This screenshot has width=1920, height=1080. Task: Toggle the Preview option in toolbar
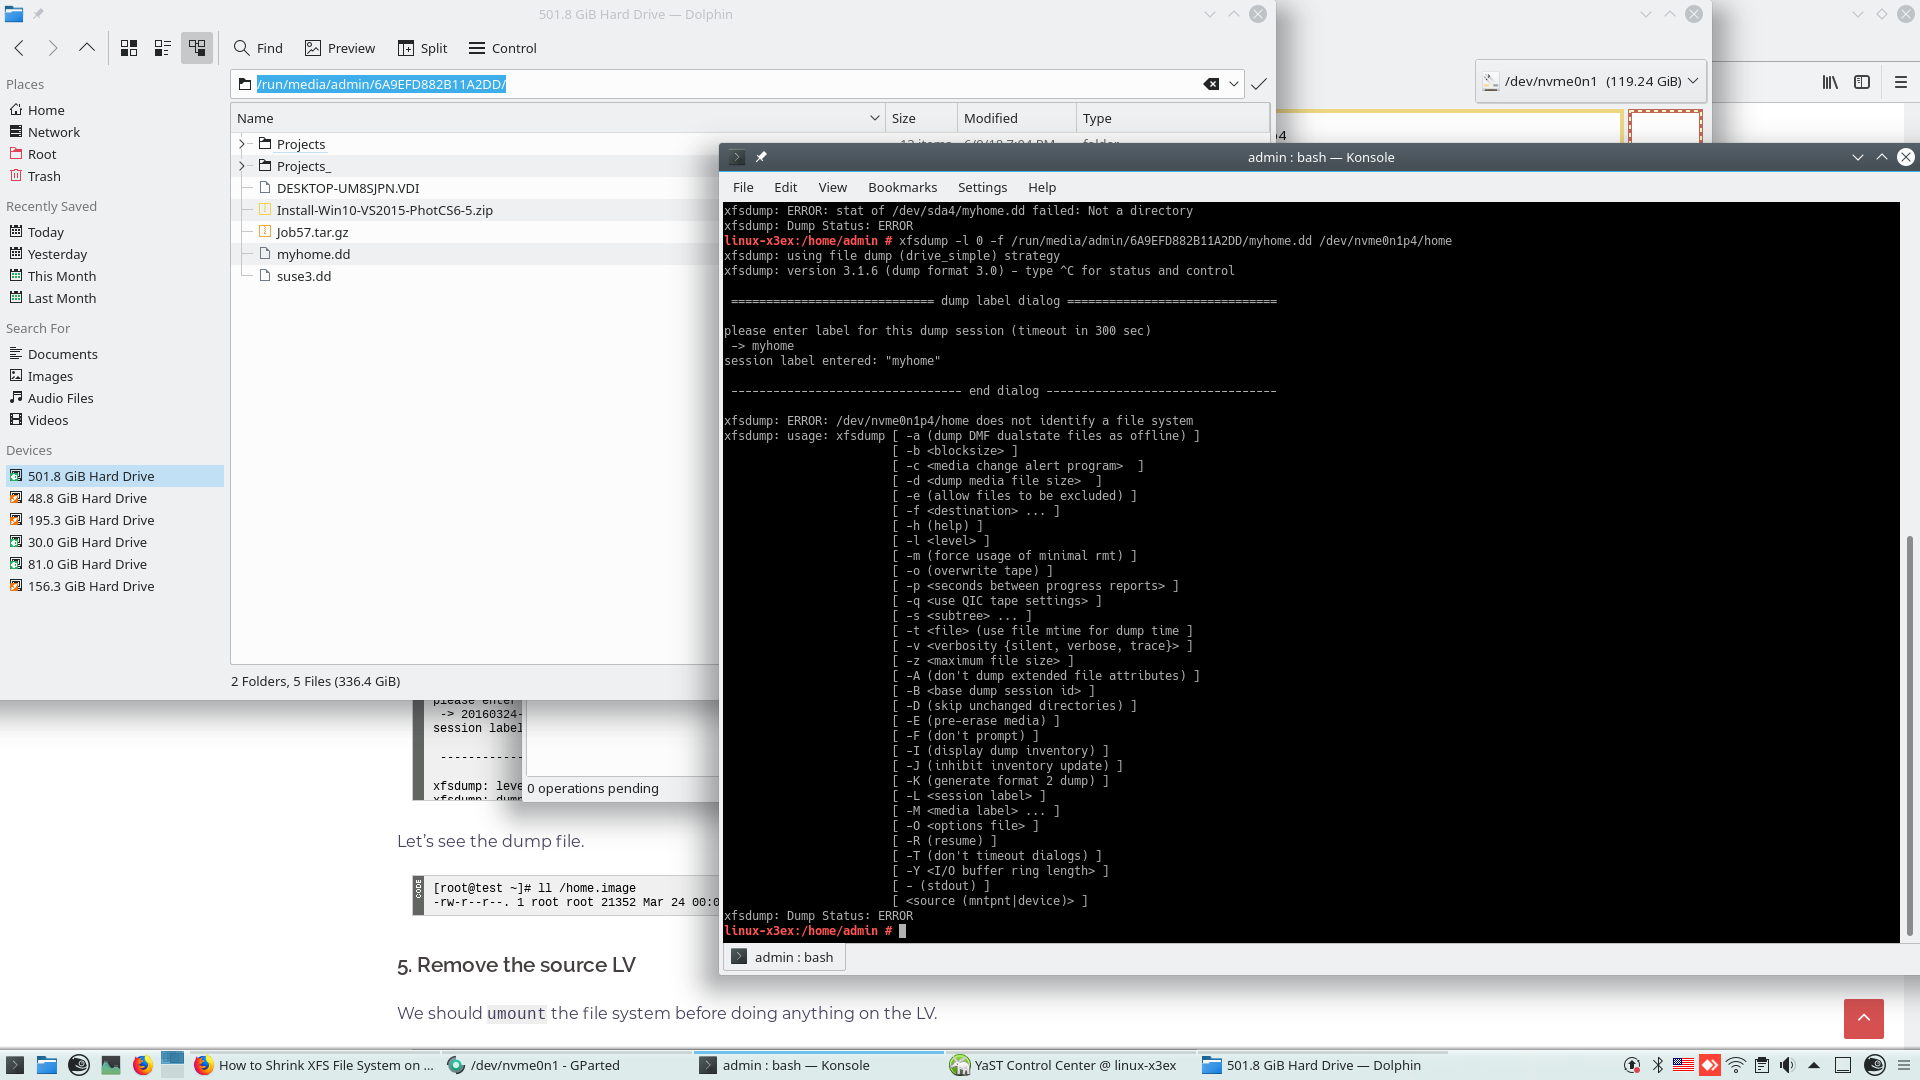(340, 48)
